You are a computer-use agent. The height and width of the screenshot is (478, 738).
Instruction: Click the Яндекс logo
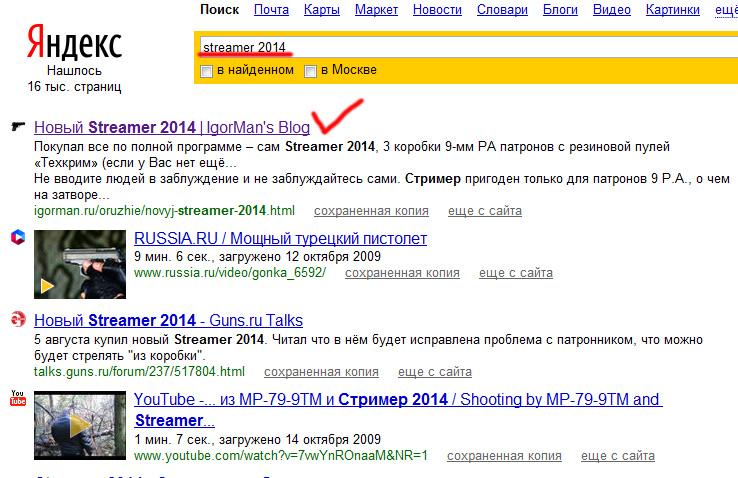74,43
